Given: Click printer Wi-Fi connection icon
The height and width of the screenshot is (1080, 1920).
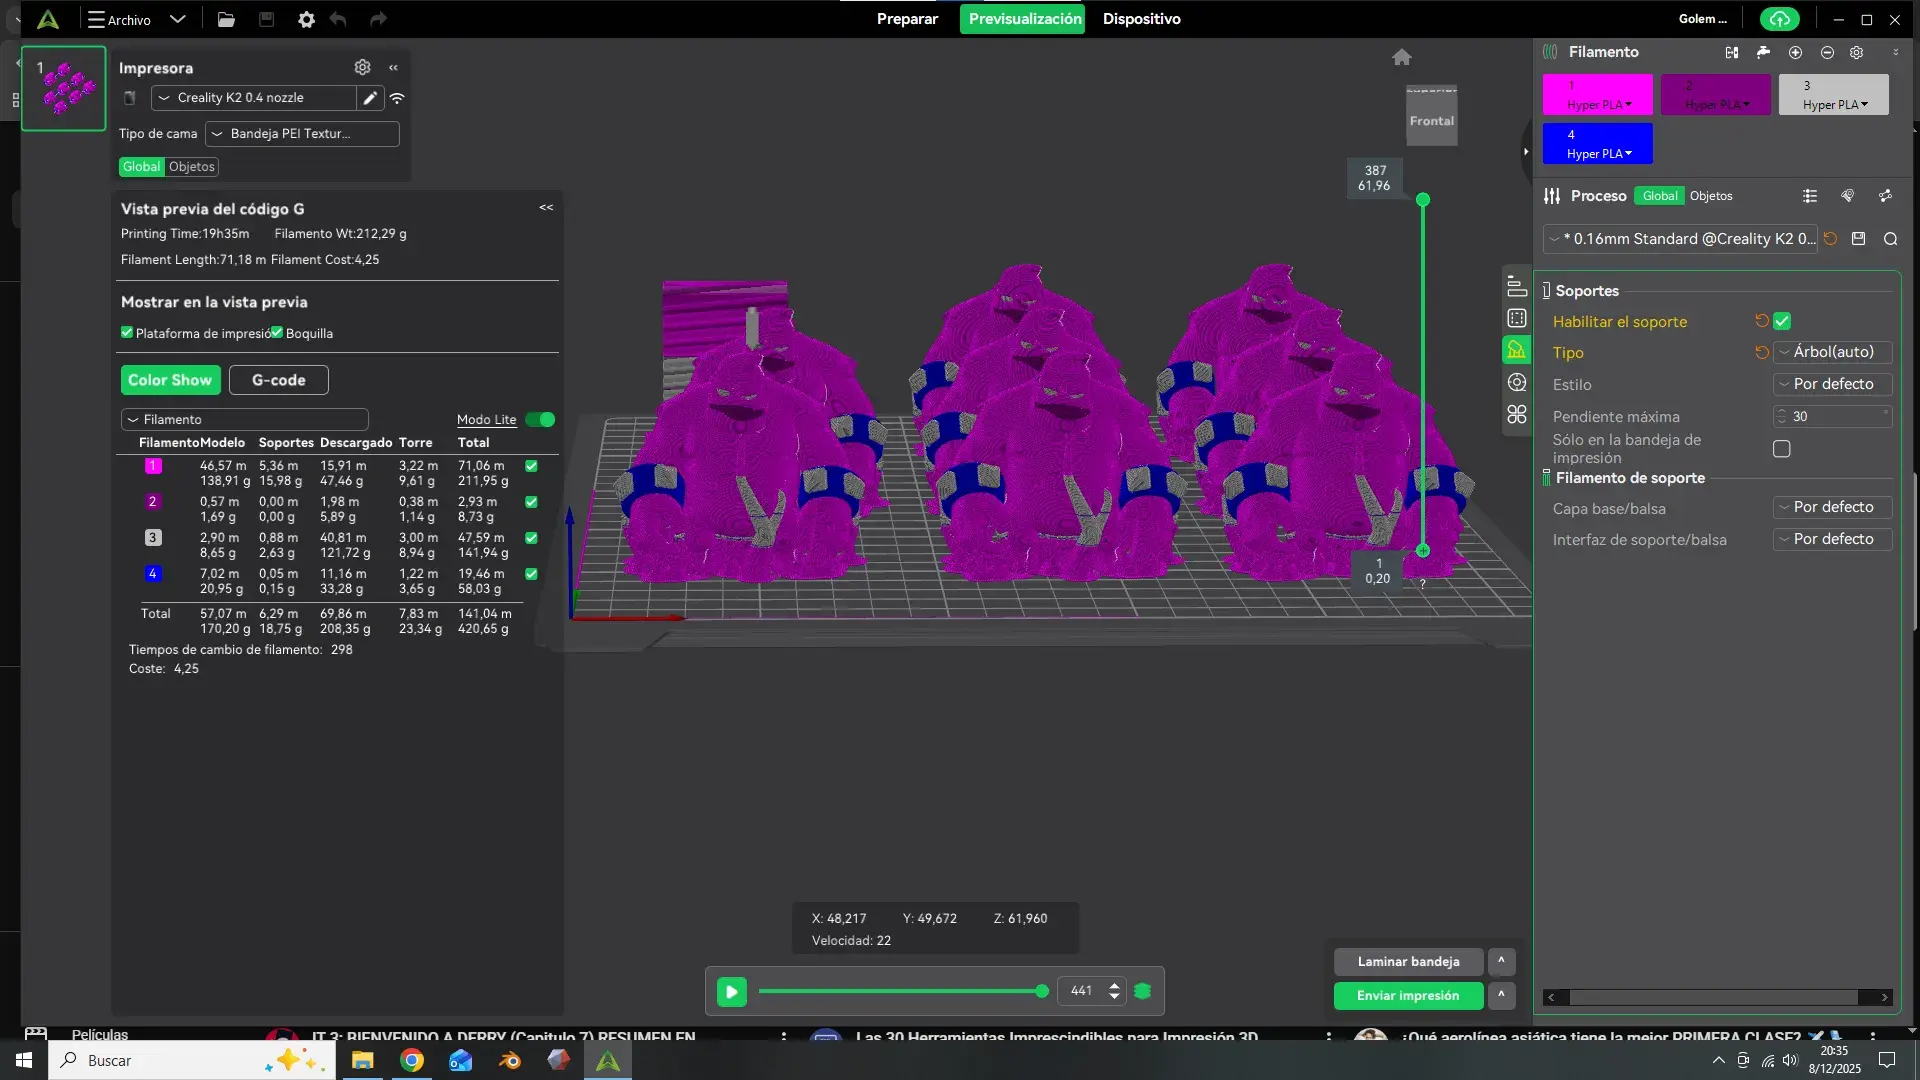Looking at the screenshot, I should (x=397, y=98).
